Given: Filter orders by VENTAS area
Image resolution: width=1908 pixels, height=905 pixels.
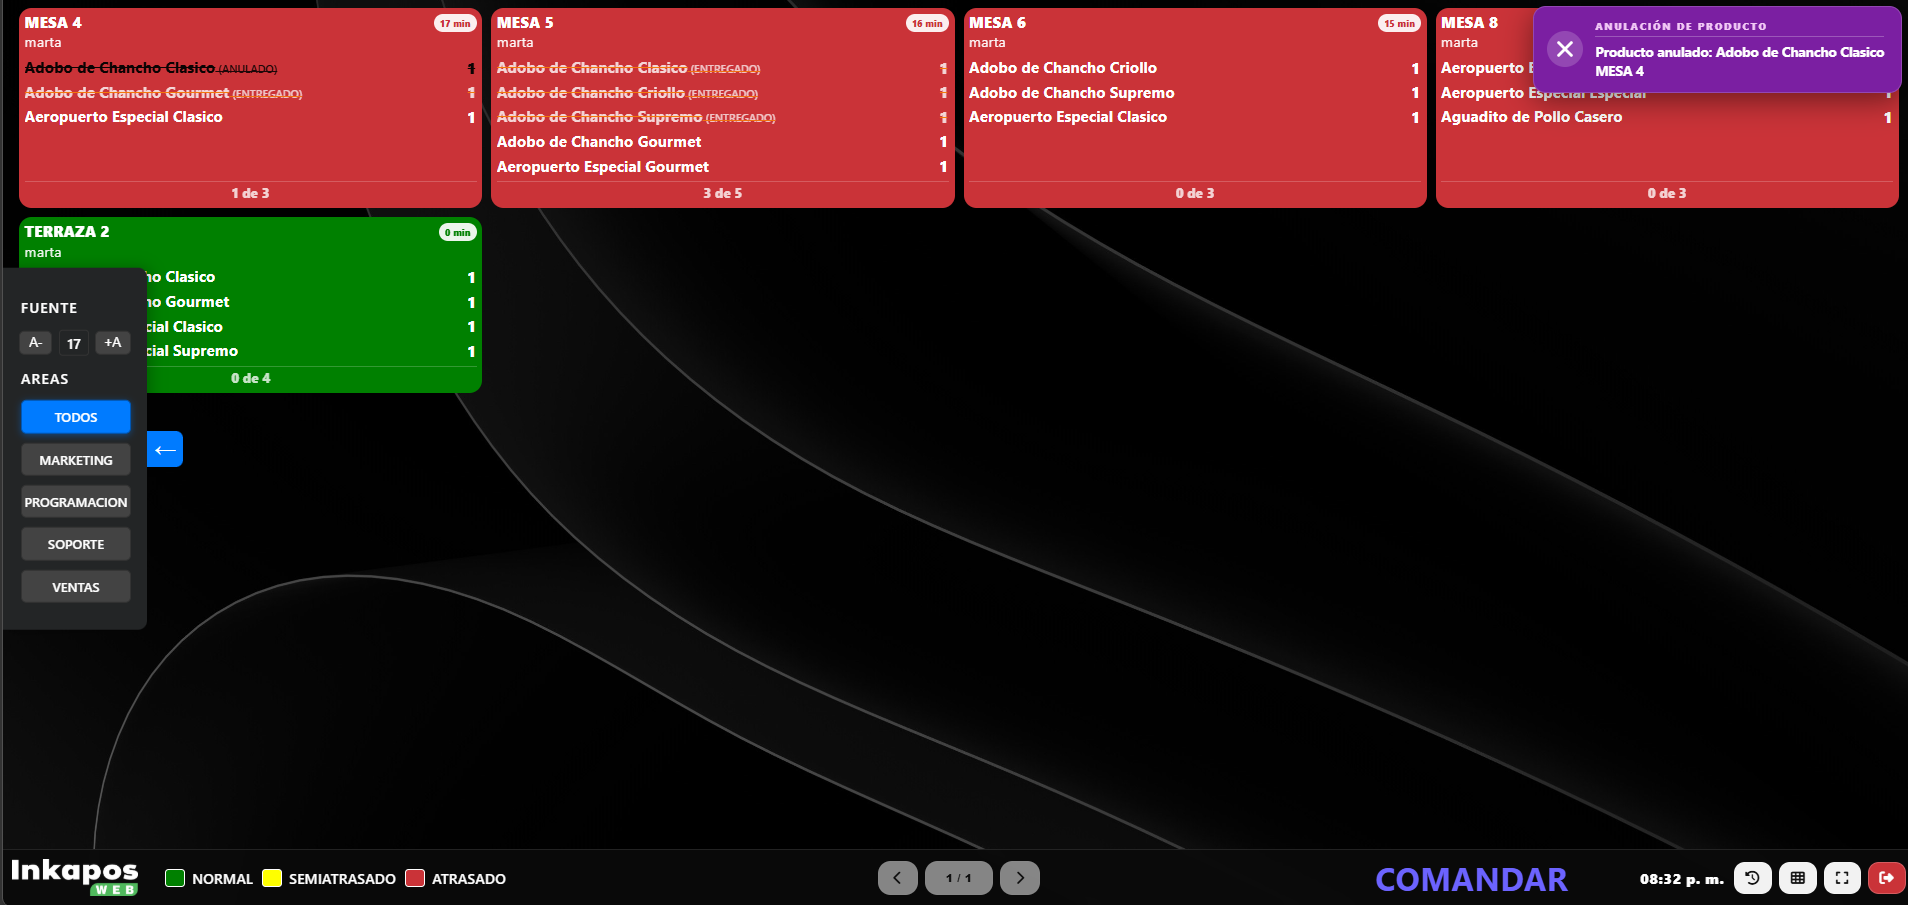Looking at the screenshot, I should pos(76,587).
